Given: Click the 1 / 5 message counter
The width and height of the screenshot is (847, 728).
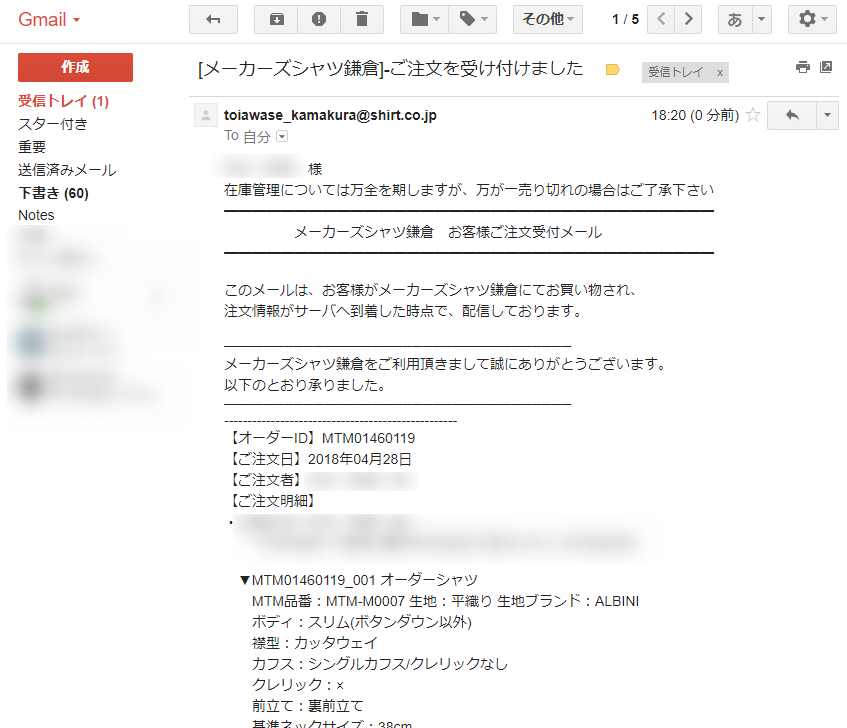Looking at the screenshot, I should (x=625, y=19).
